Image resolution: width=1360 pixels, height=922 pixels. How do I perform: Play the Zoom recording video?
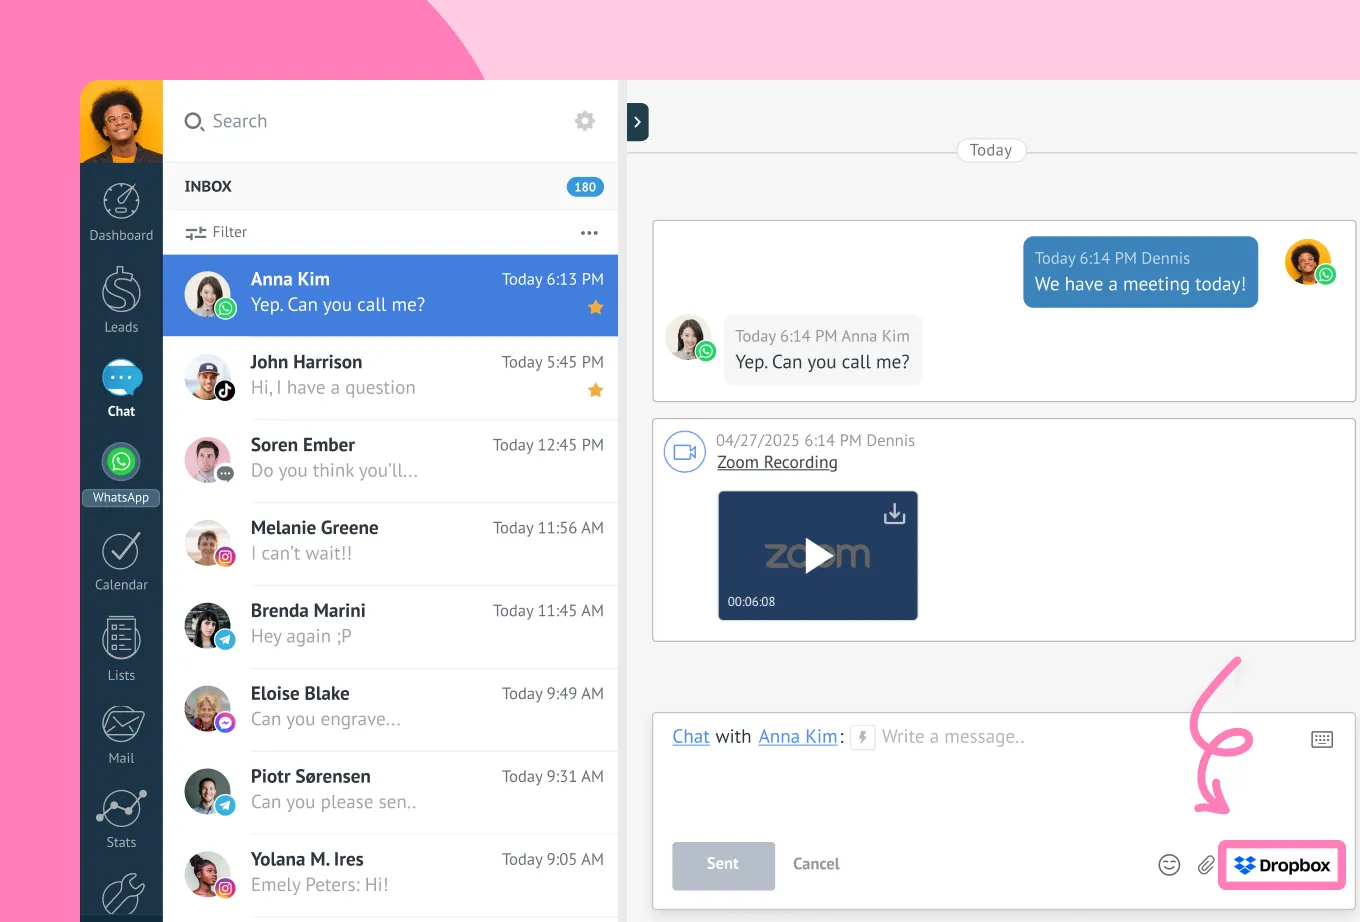(x=818, y=556)
